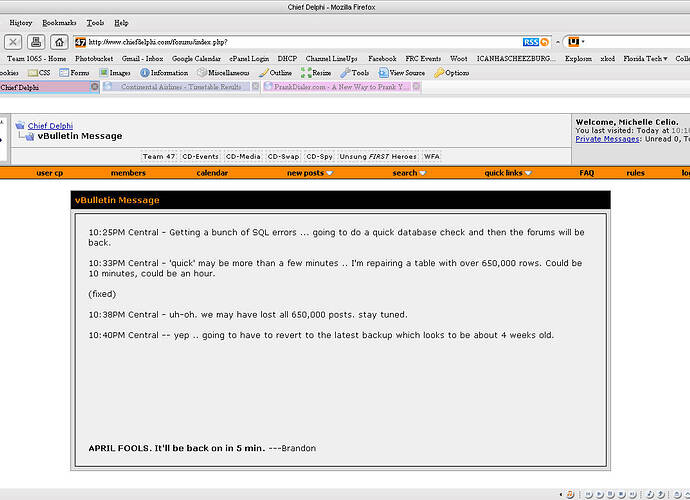This screenshot has height=500, width=690.
Task: Open the Options web developer menu
Action: point(451,73)
